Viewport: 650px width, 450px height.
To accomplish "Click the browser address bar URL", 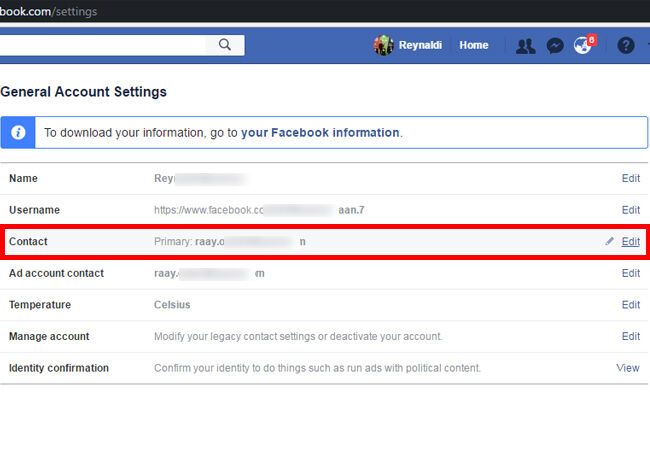I will pyautogui.click(x=49, y=11).
